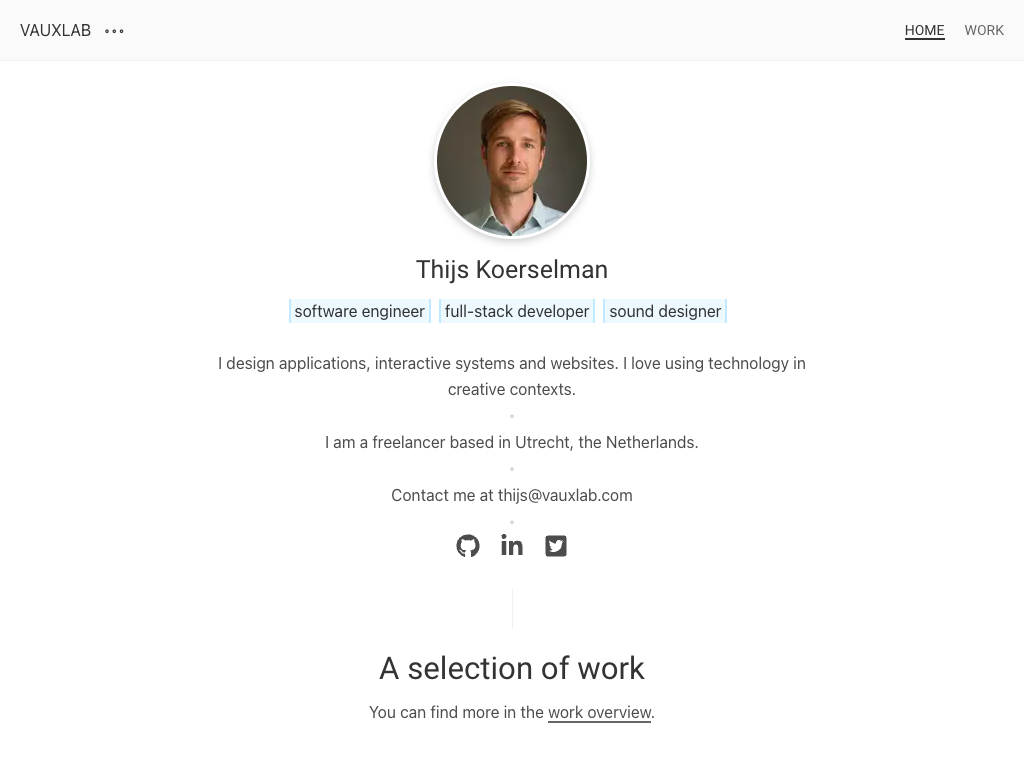Open the WORK navigation item

click(984, 31)
